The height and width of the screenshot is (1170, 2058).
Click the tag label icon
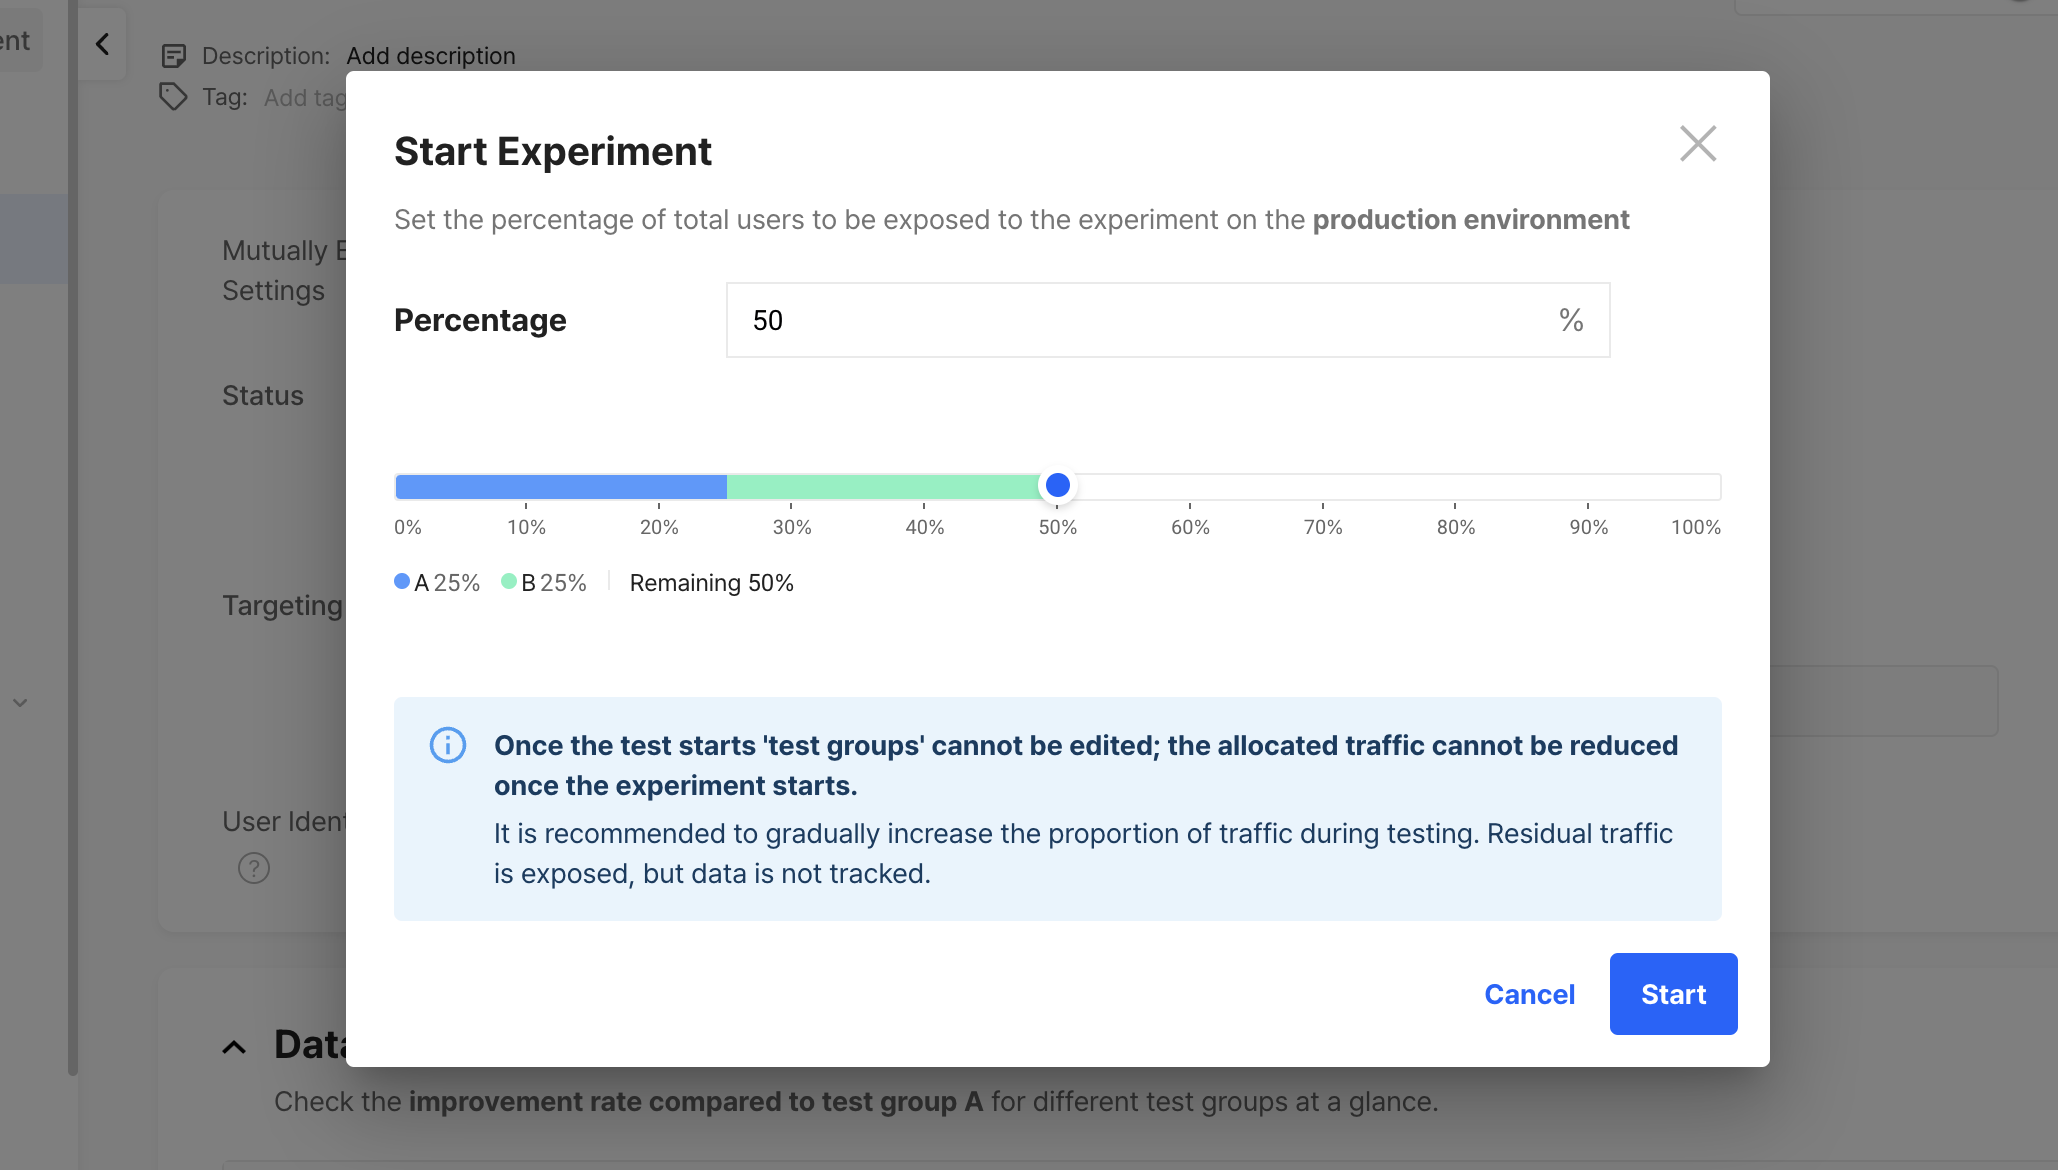point(173,97)
